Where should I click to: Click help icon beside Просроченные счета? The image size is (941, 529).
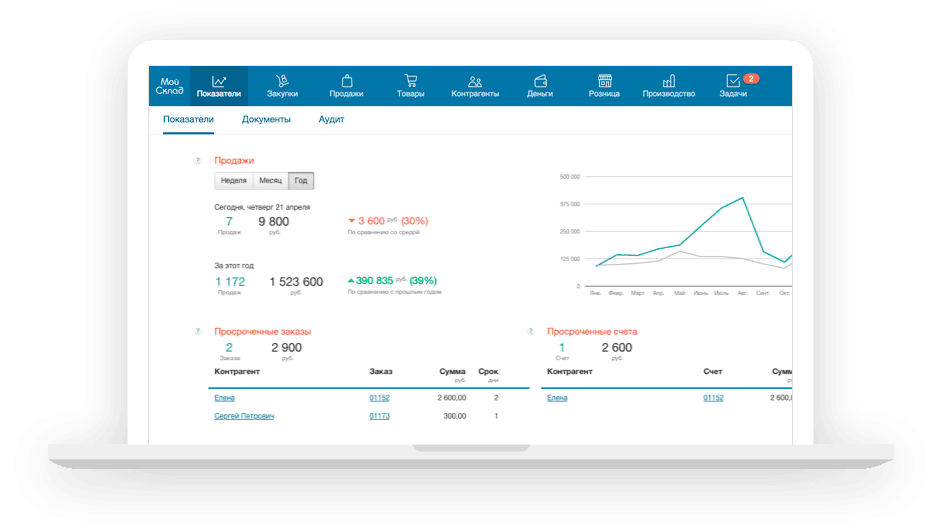click(530, 331)
